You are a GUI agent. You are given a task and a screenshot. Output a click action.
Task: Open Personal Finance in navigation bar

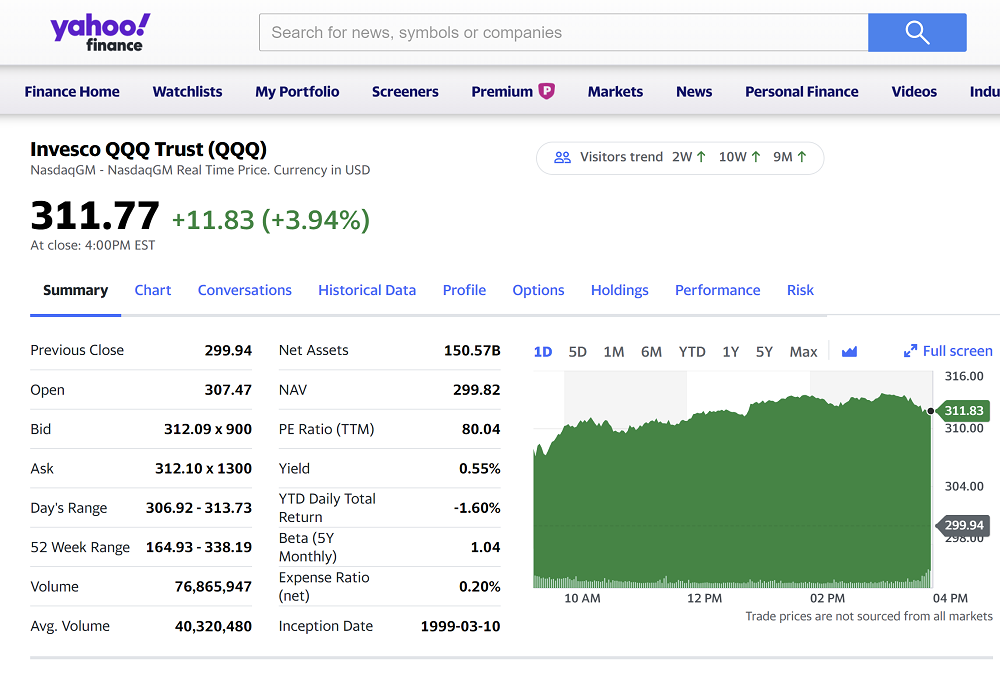coord(802,92)
